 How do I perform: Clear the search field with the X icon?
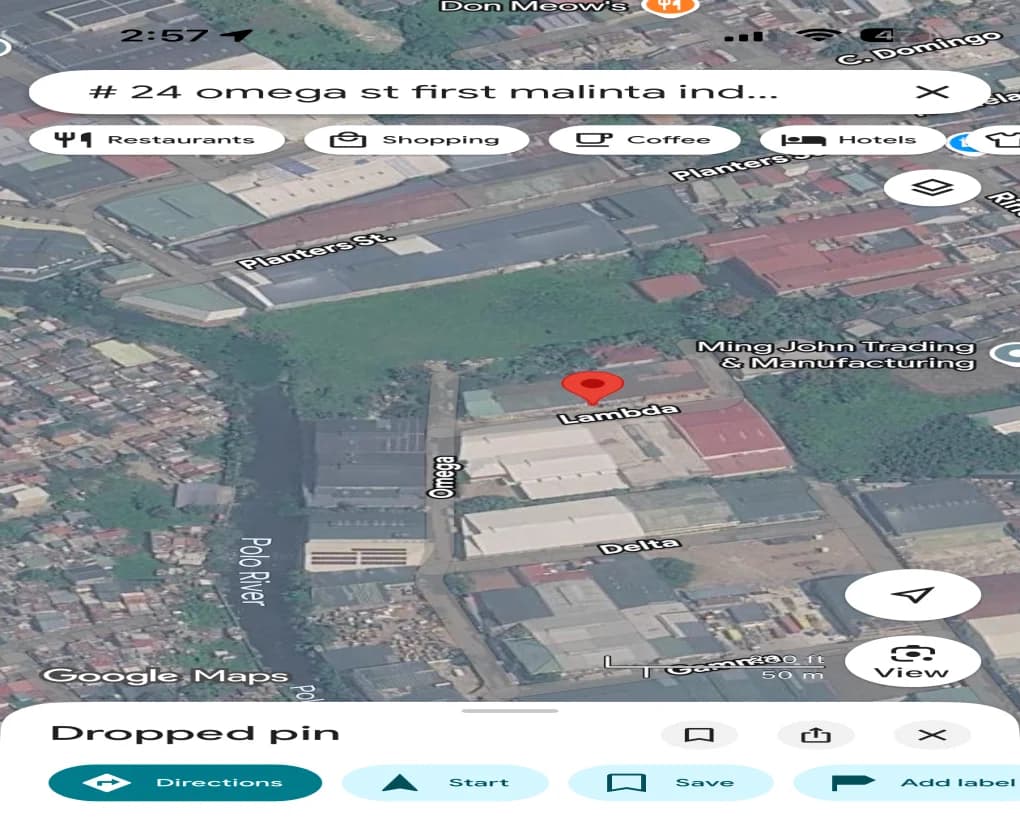coord(932,92)
